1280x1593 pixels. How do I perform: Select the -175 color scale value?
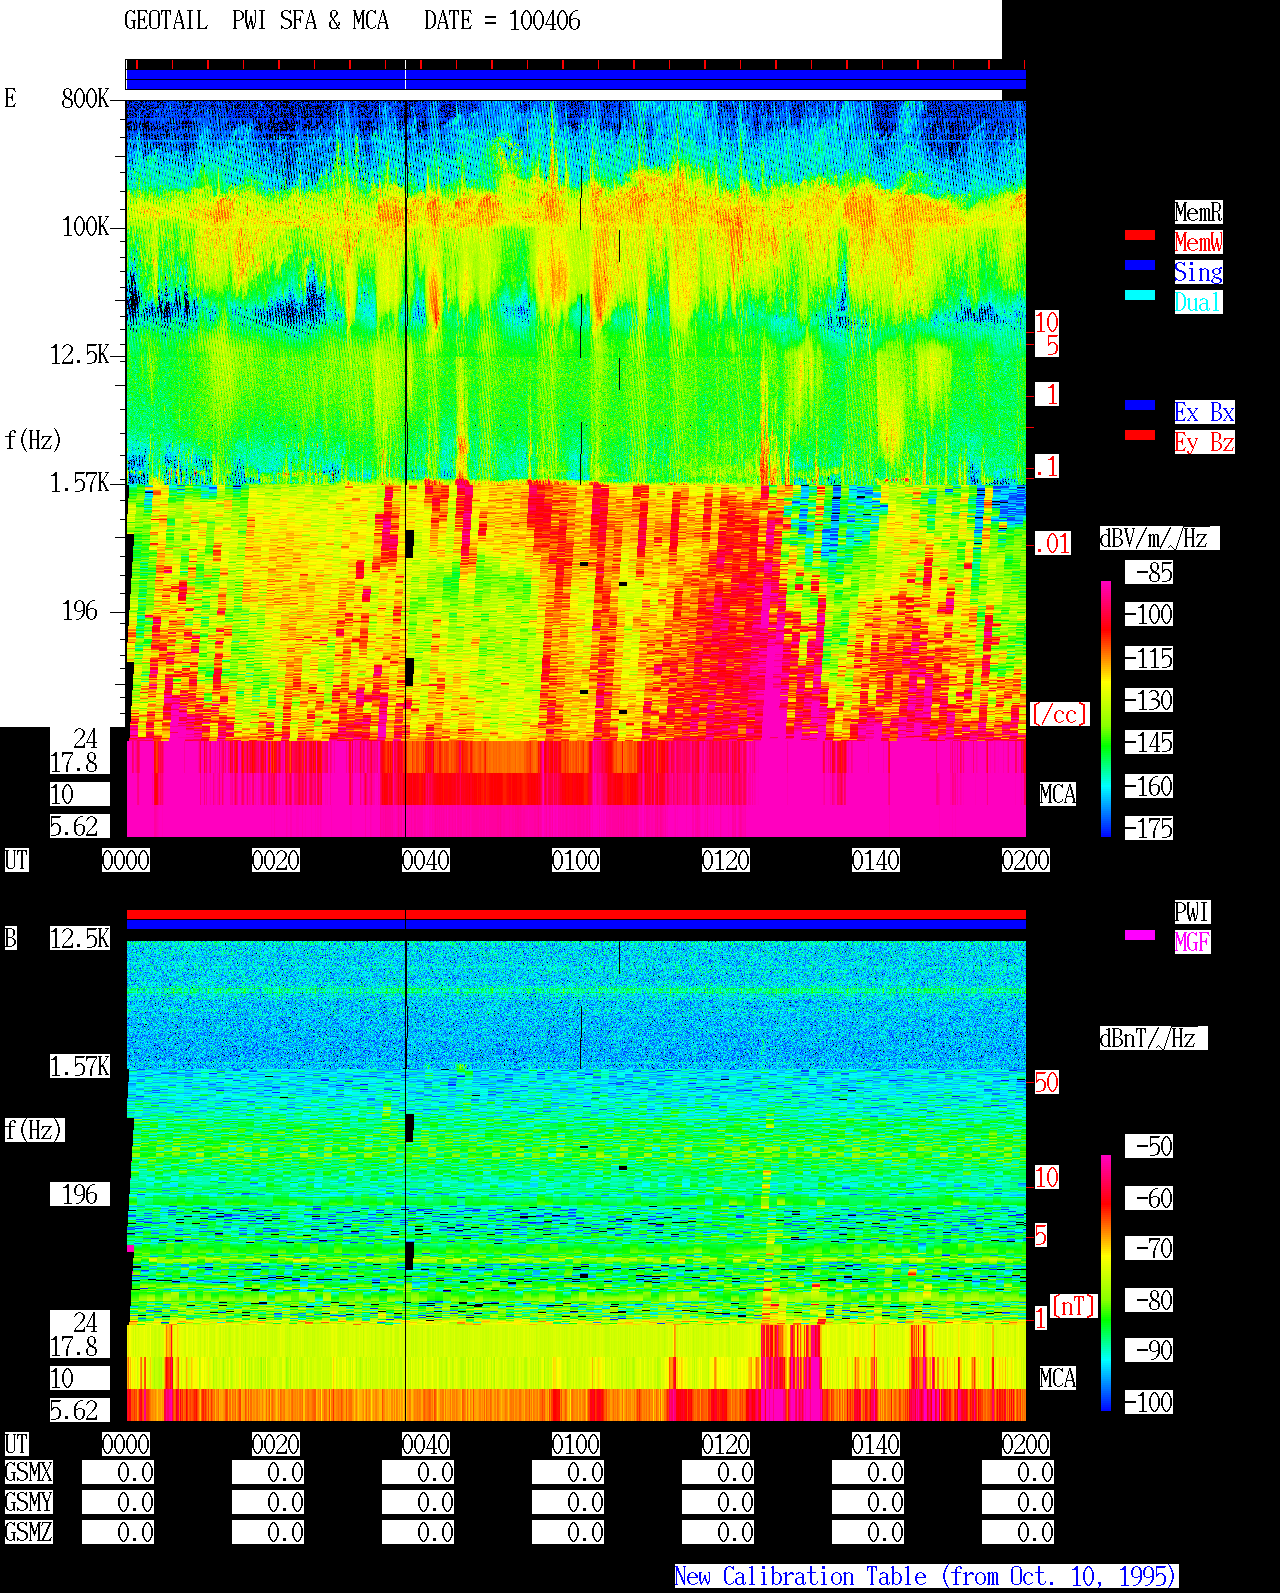pyautogui.click(x=1150, y=828)
